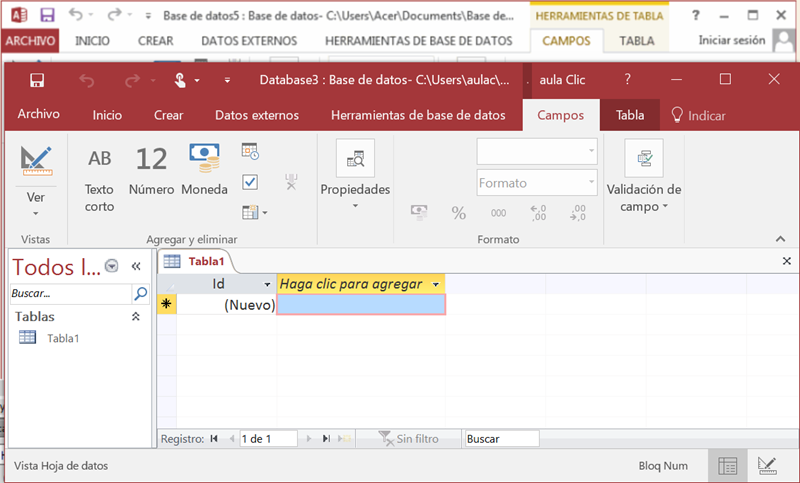
Task: Click the highlighted empty cell in new row
Action: [361, 304]
